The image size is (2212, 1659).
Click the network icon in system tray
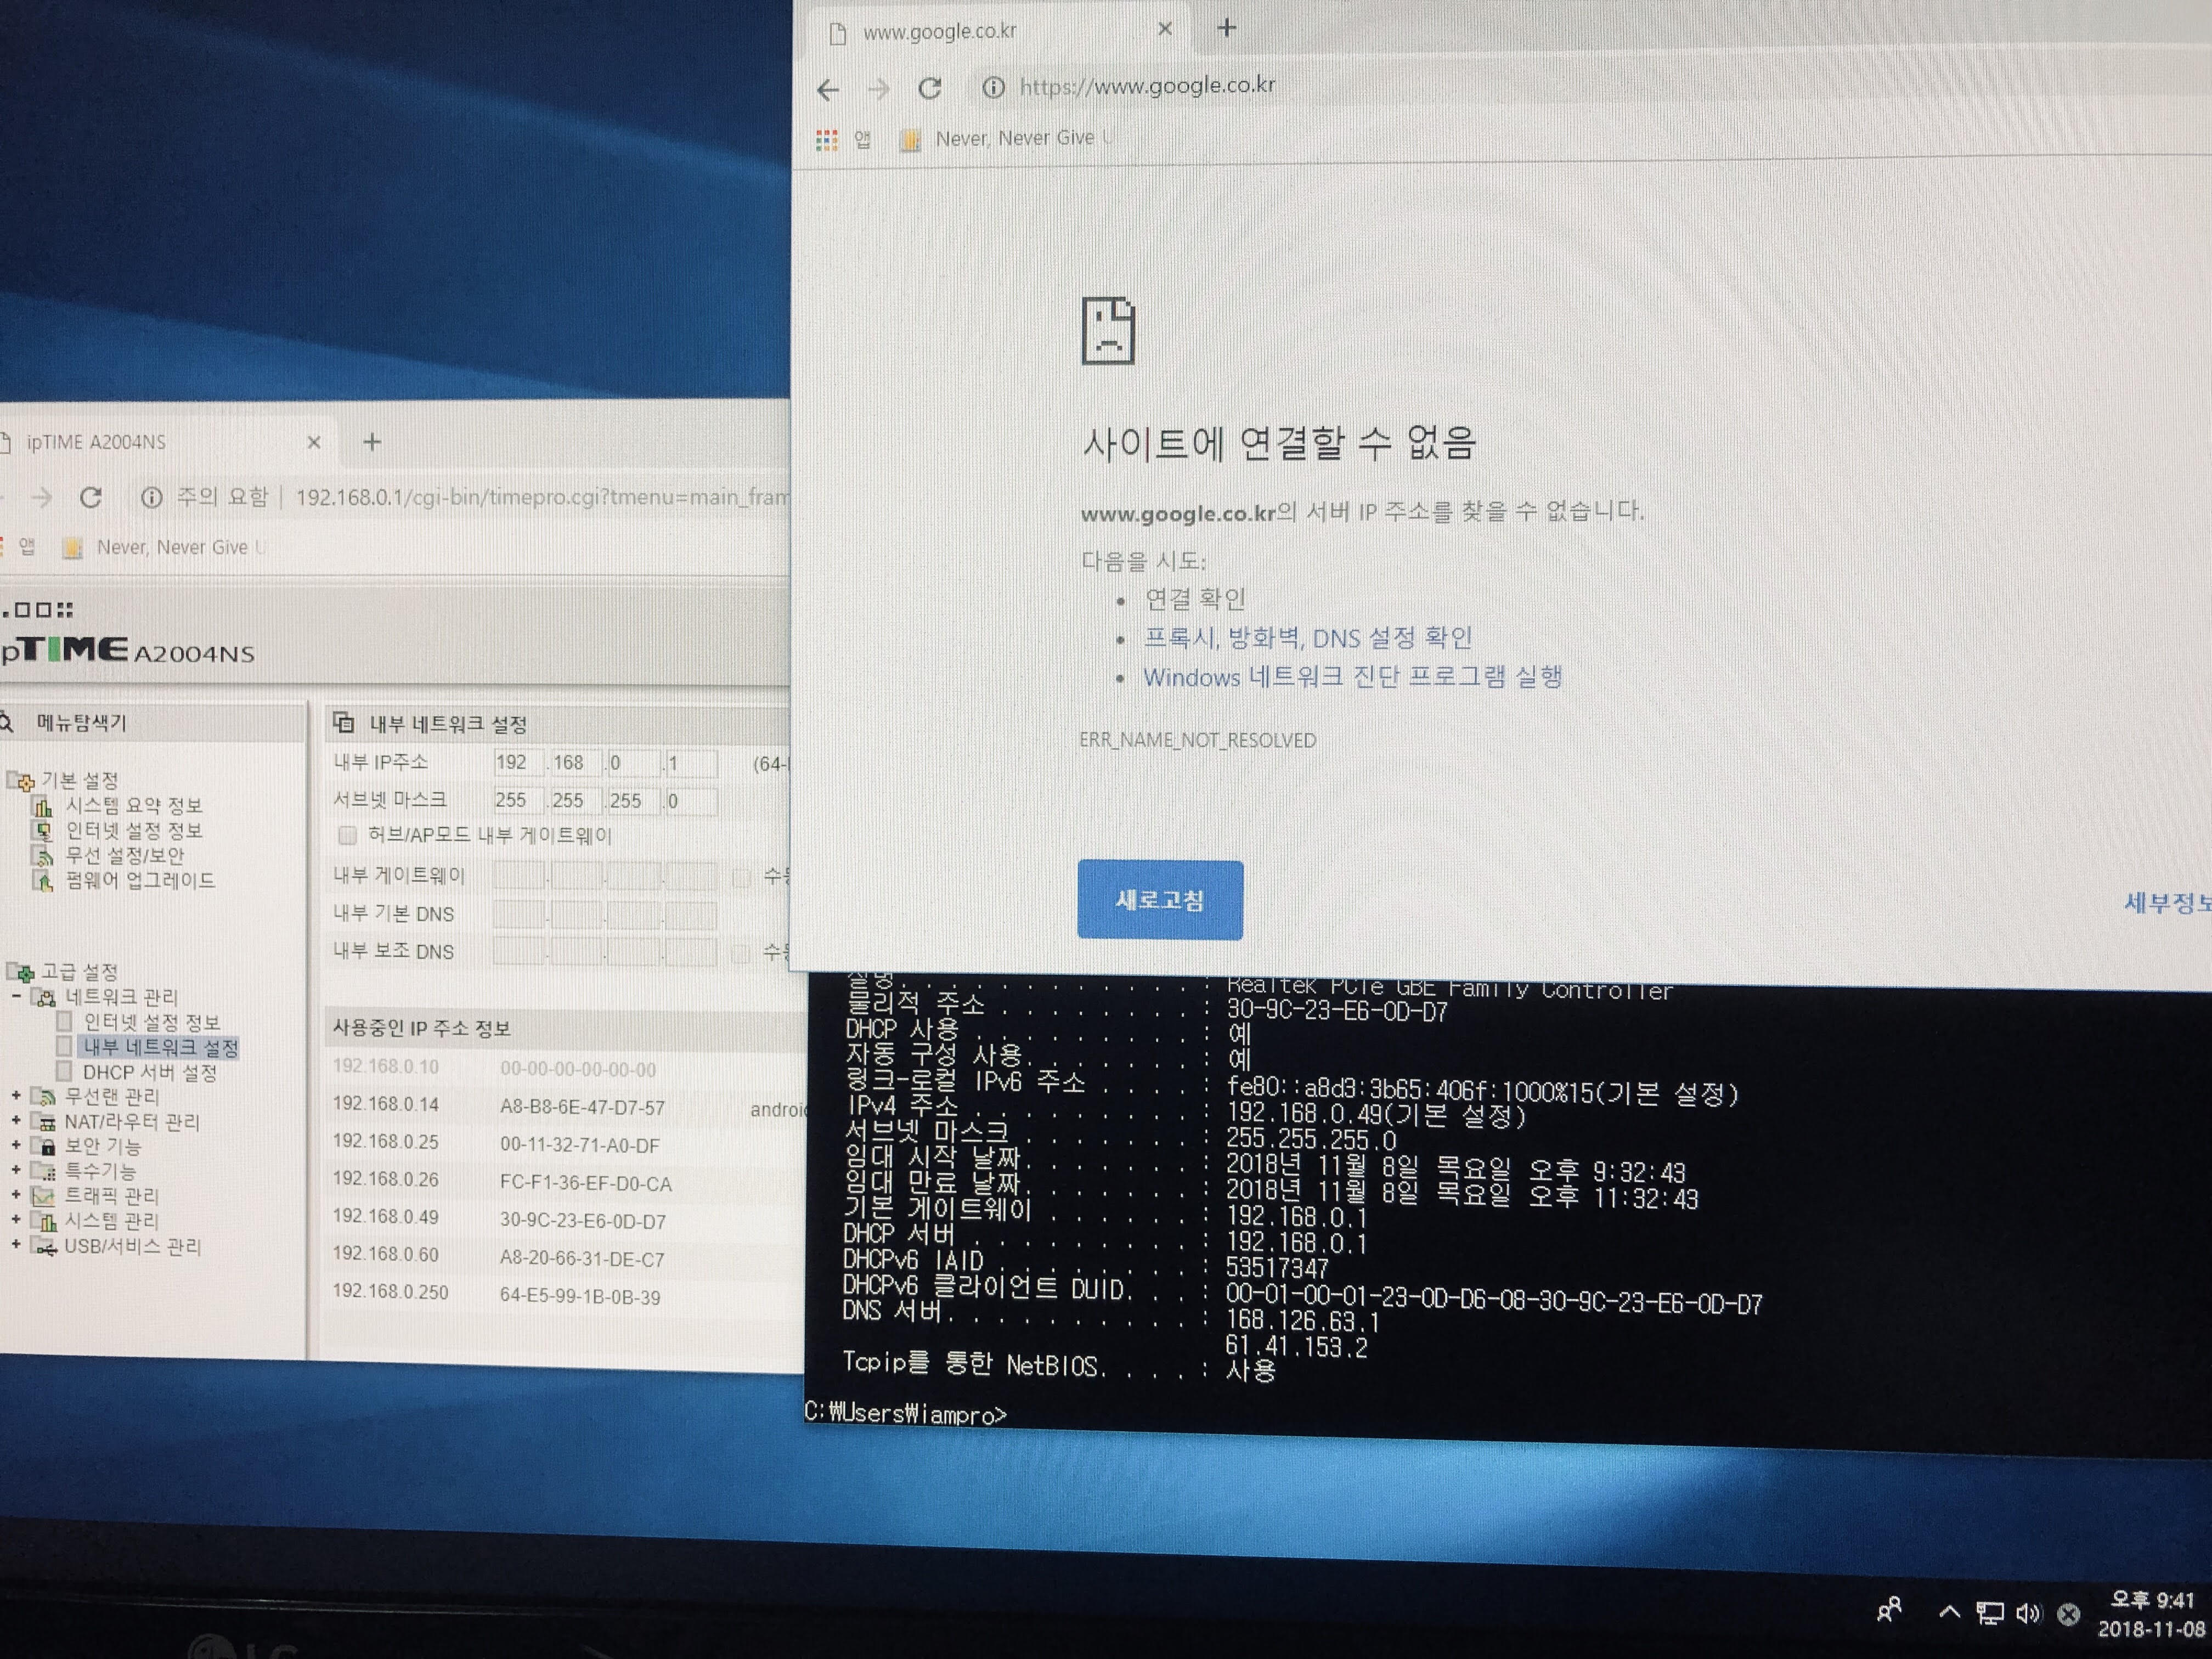pos(1990,1613)
